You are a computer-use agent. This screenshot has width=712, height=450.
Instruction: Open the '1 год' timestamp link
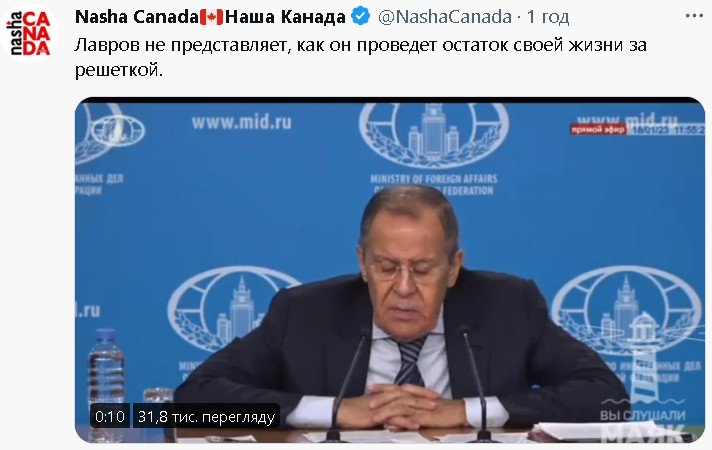548,17
